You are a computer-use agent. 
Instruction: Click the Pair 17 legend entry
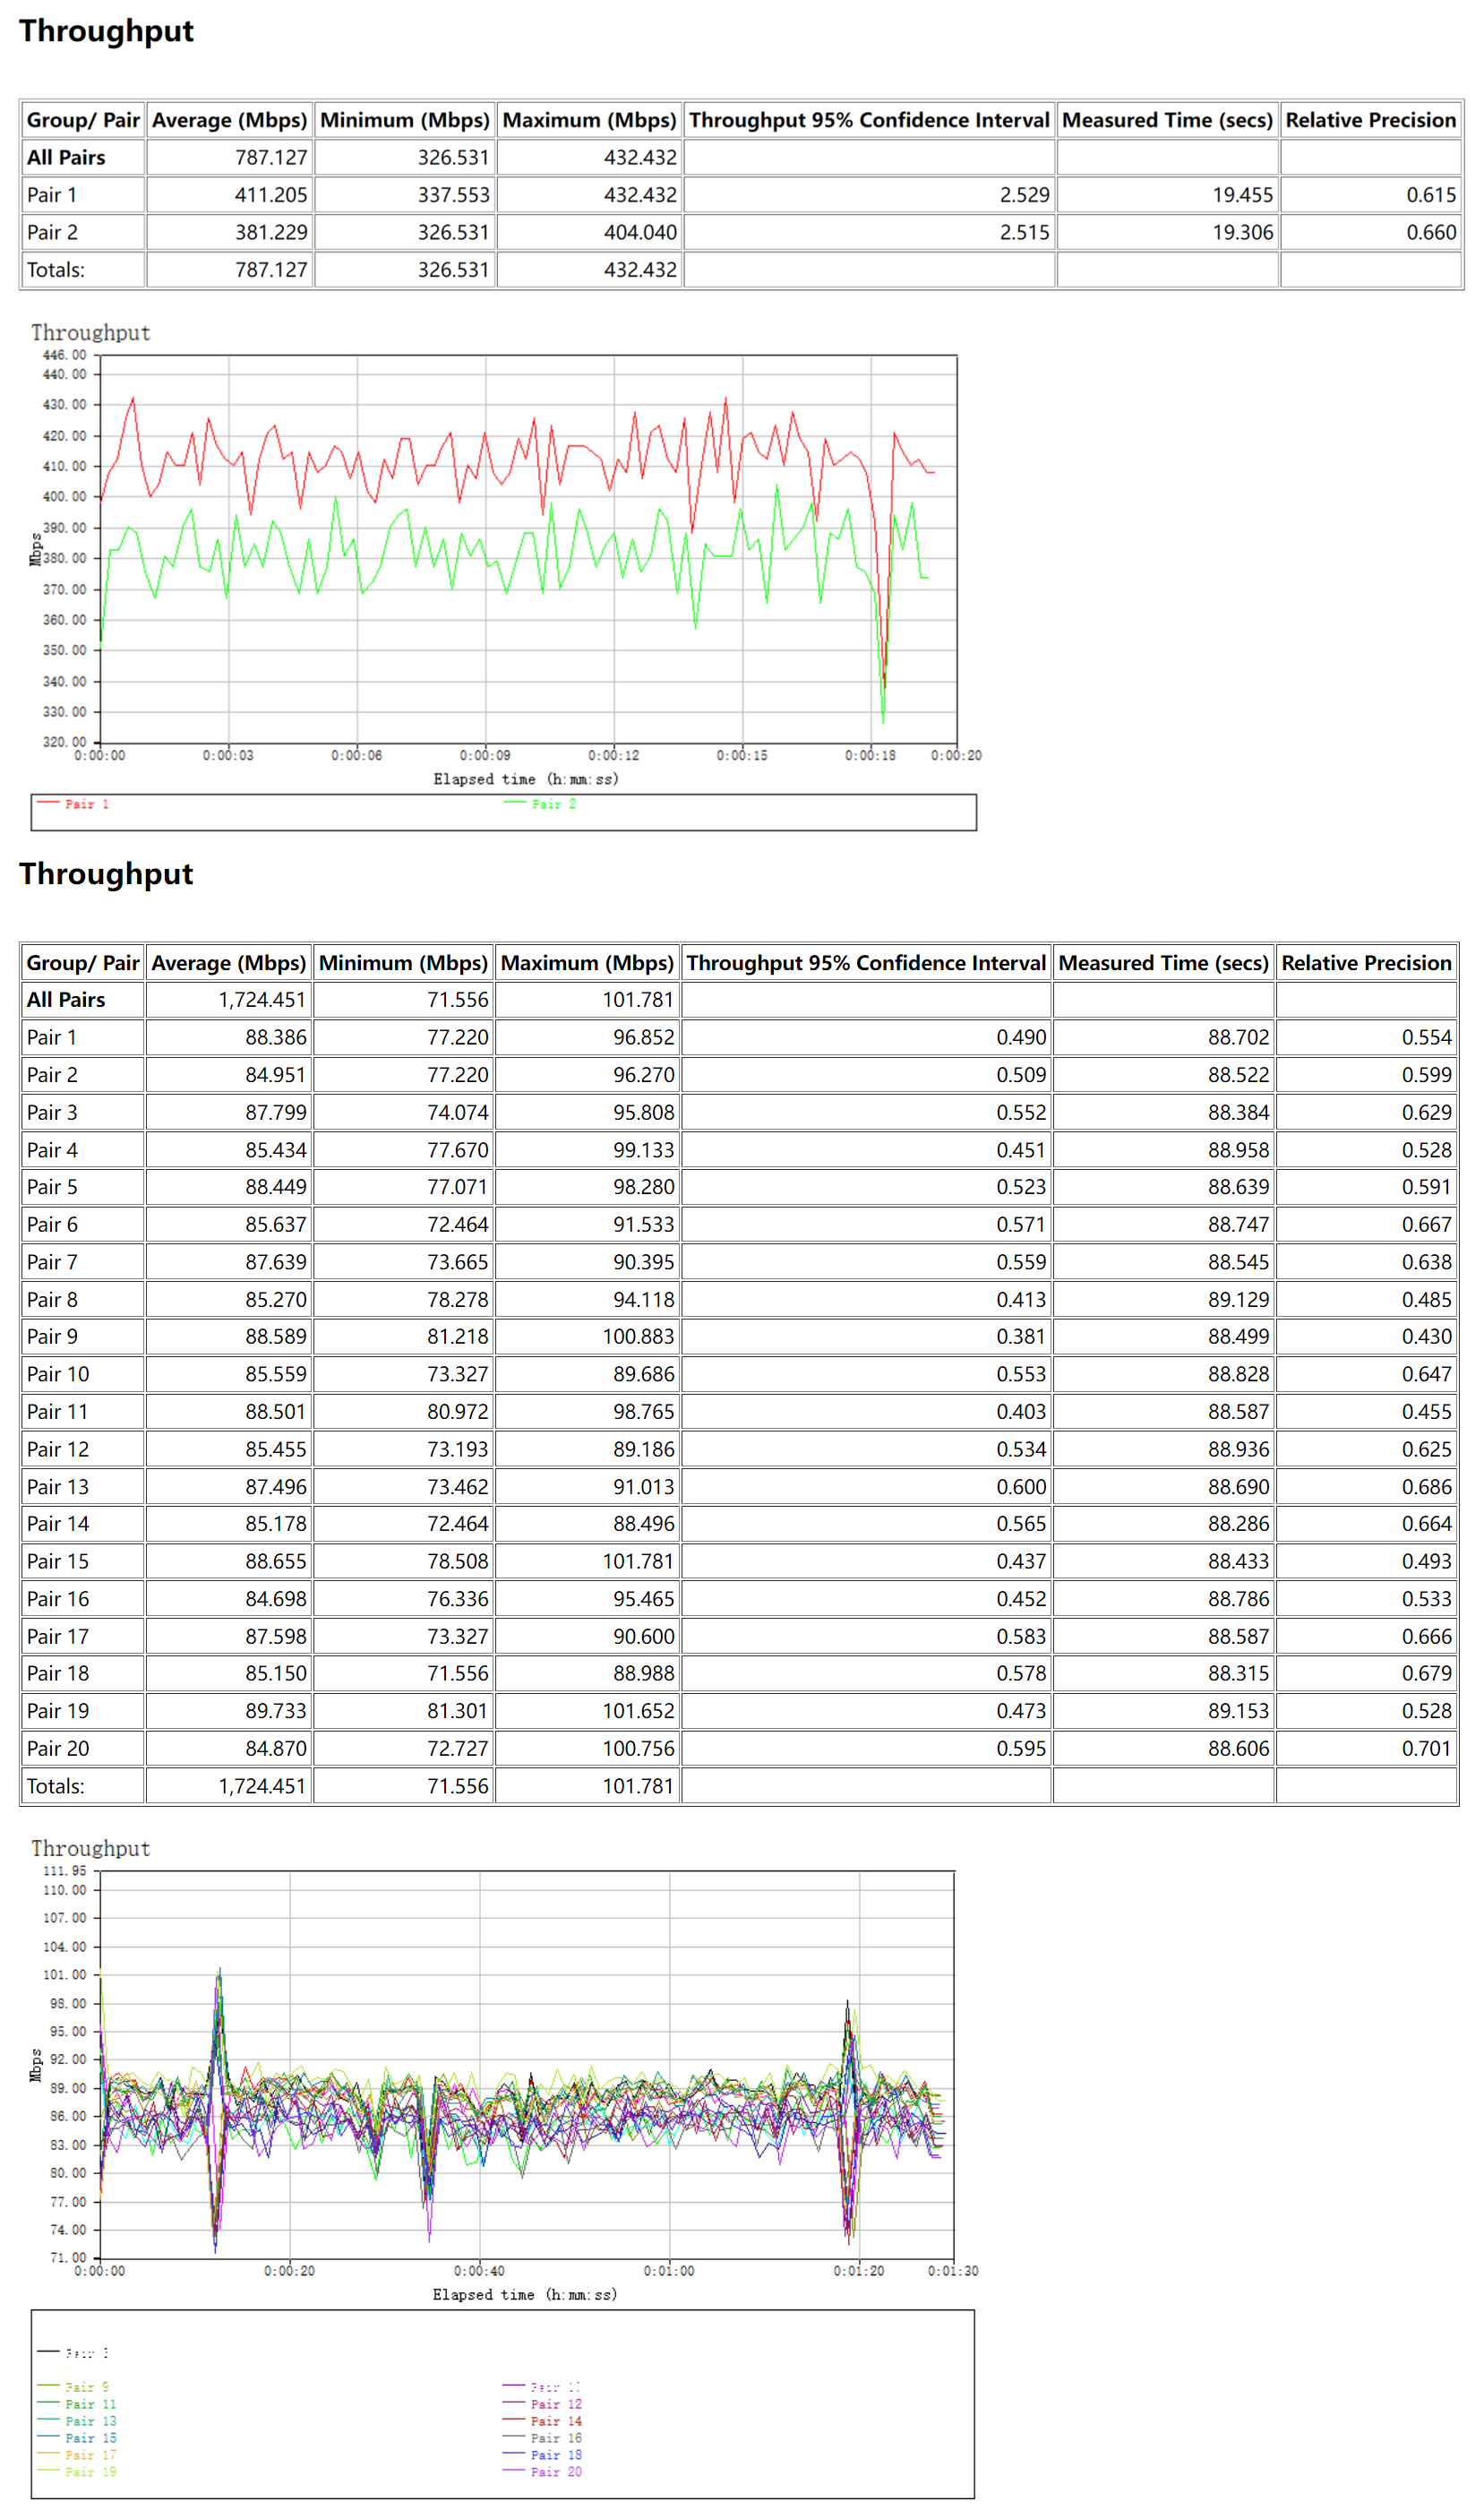77,2455
